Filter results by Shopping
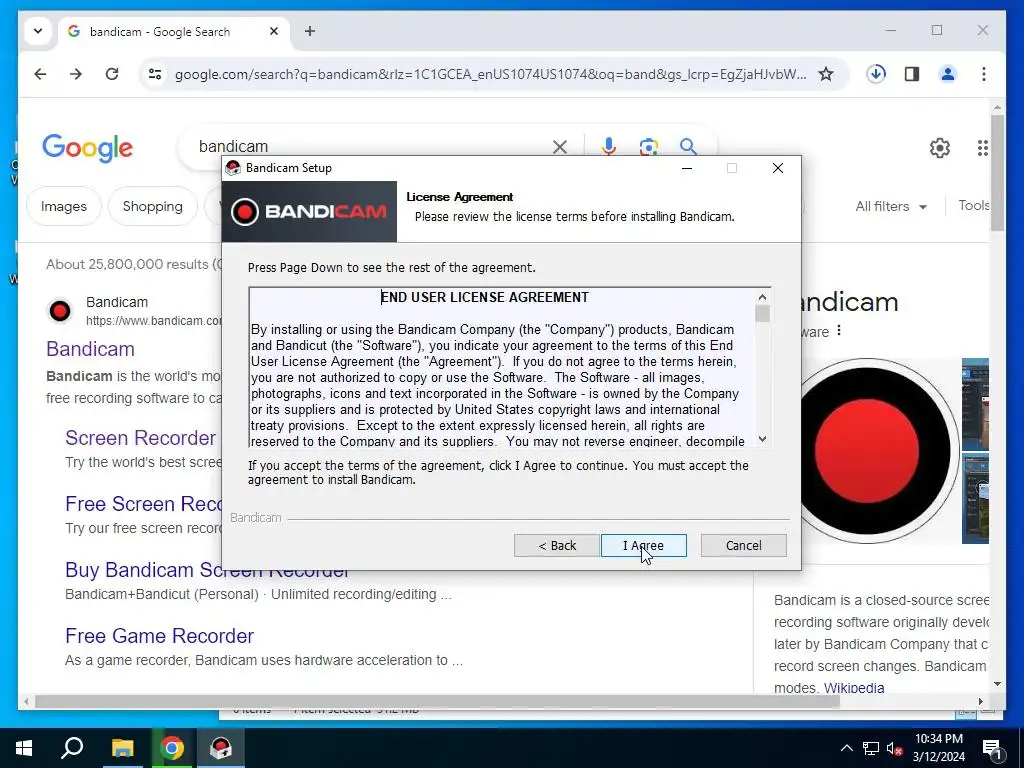 [153, 206]
